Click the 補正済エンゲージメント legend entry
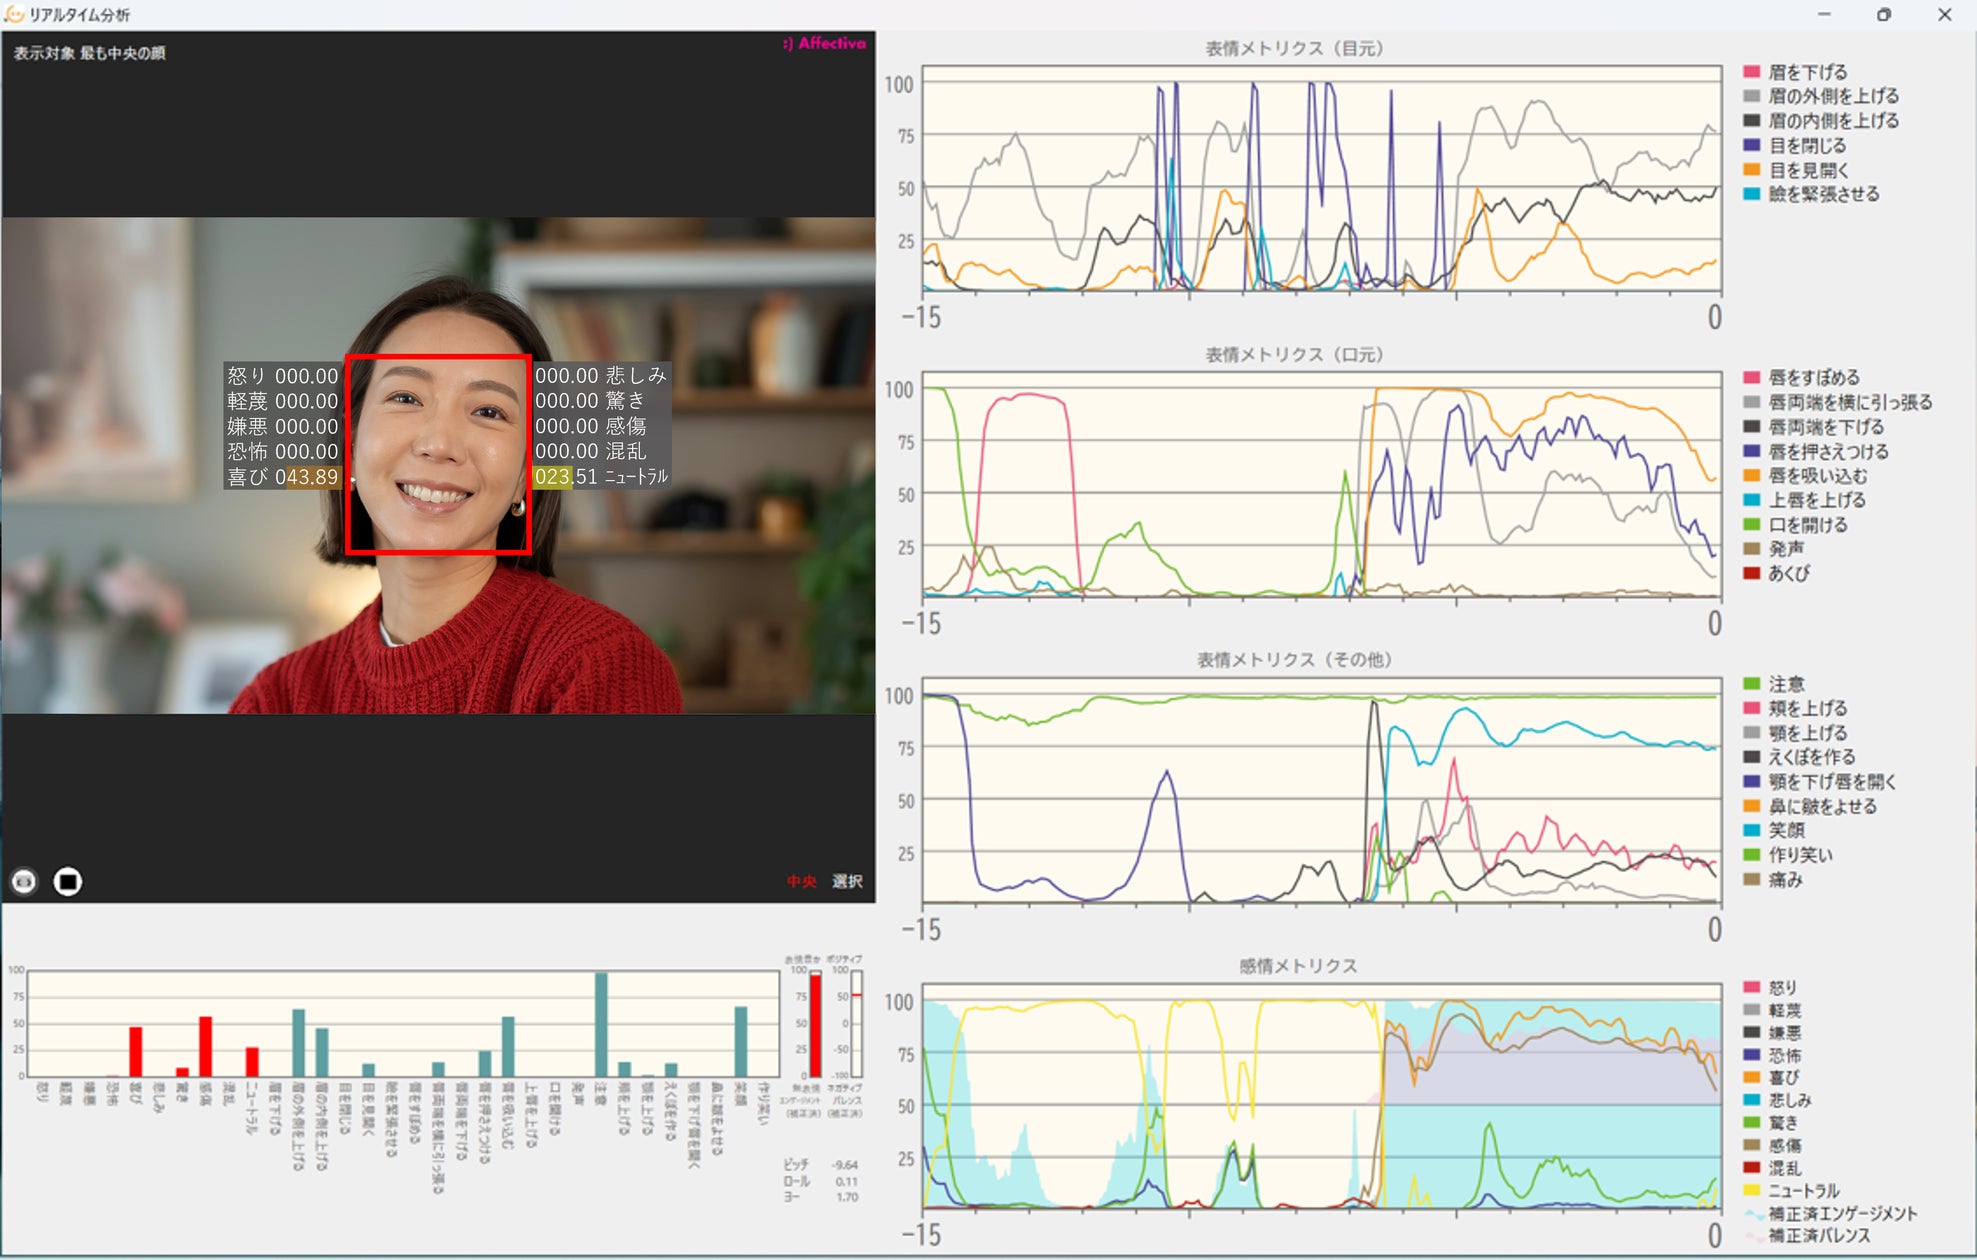 [1831, 1213]
